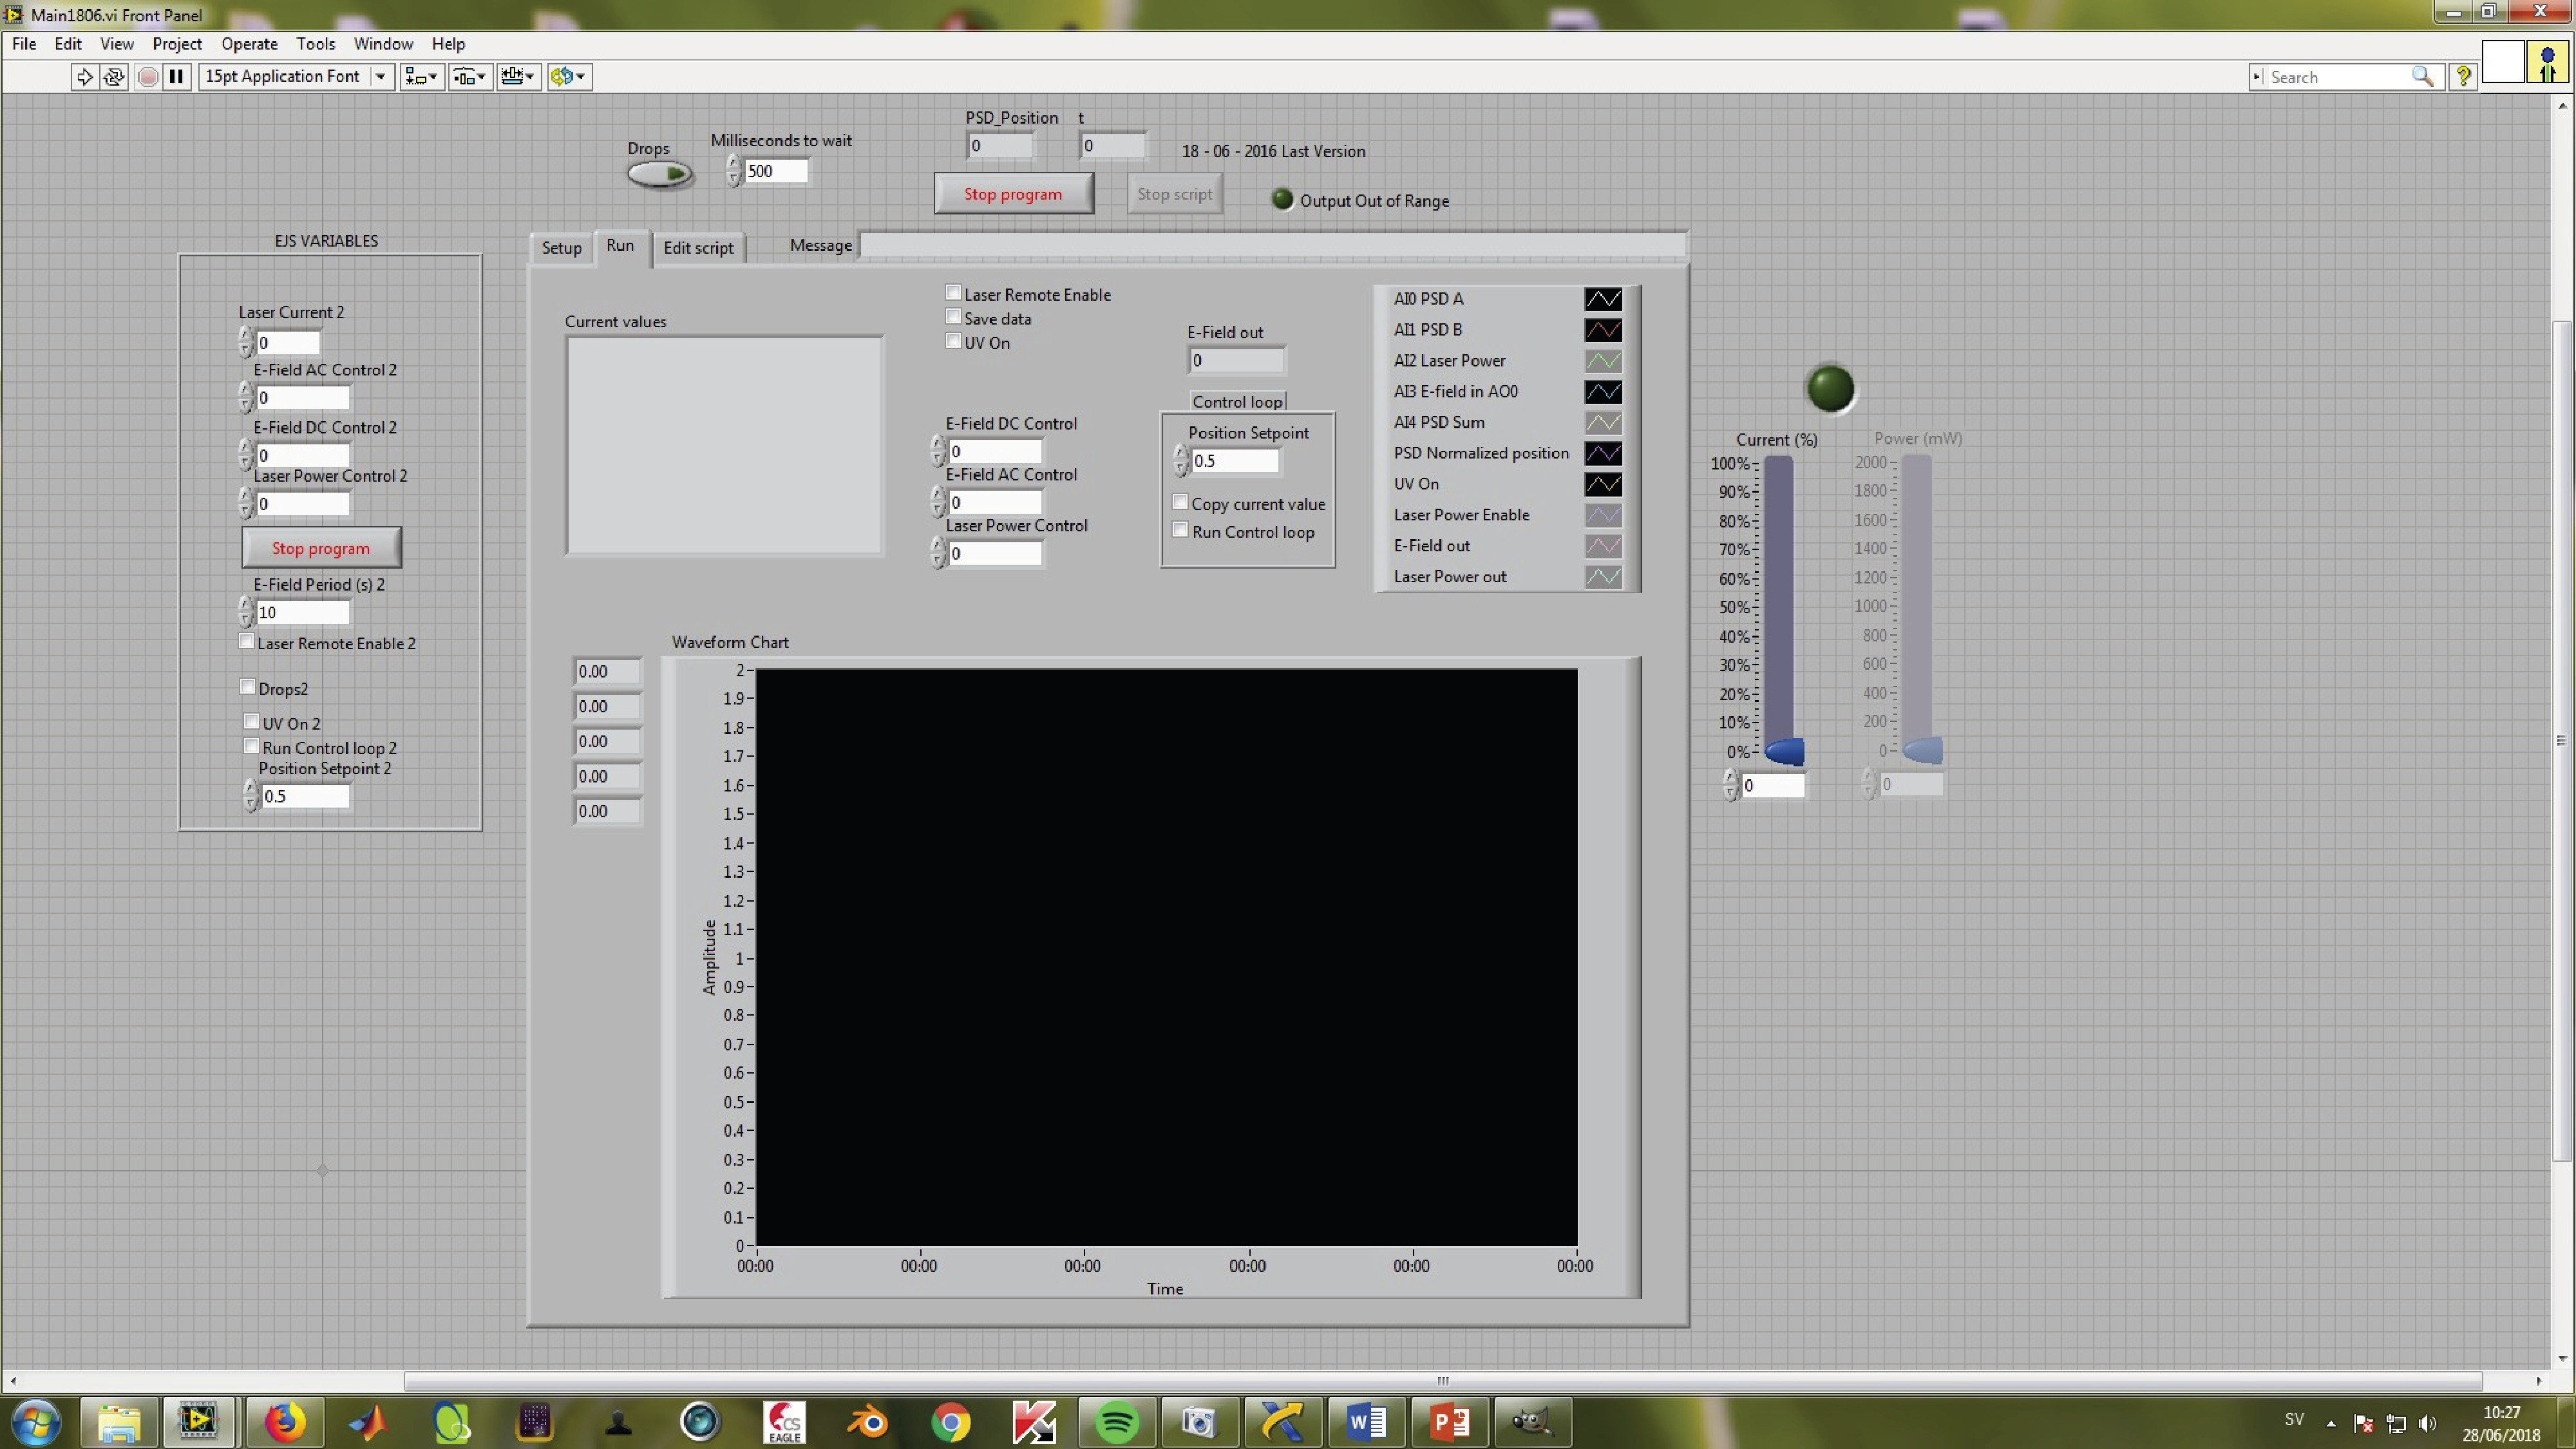2576x1449 pixels.
Task: Open the Operate menu
Action: click(x=249, y=44)
